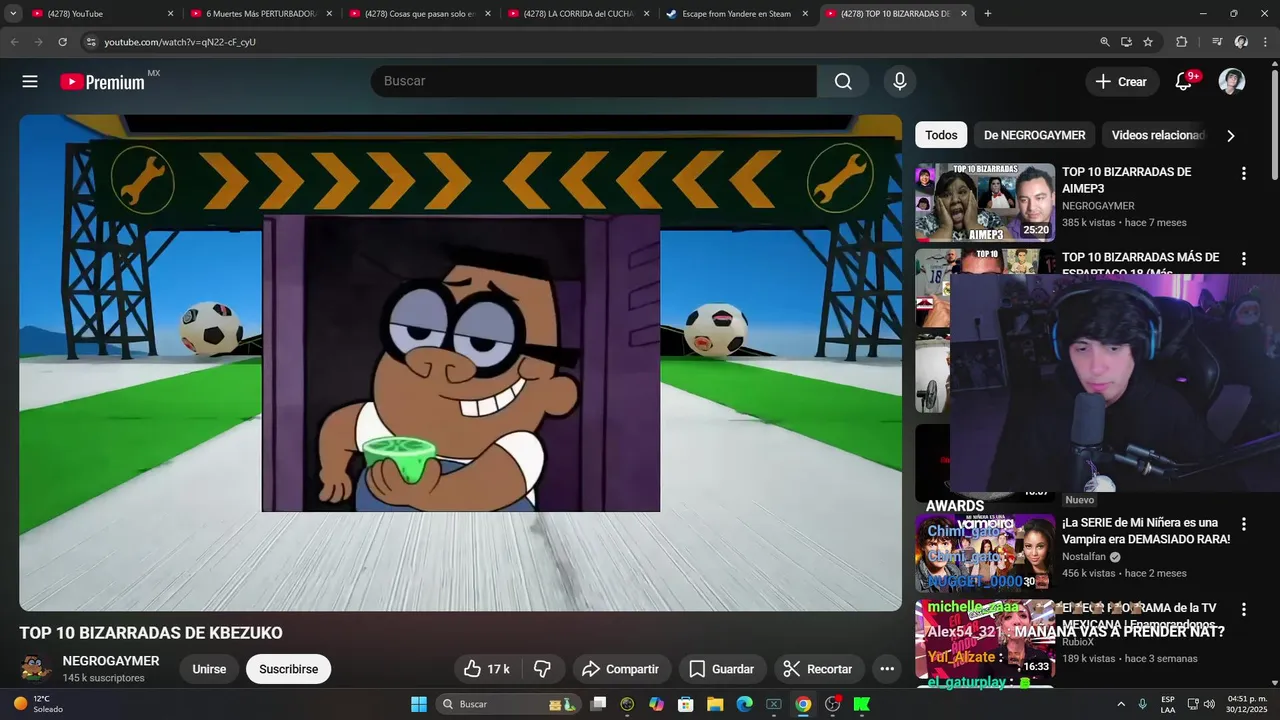Open Chrome media controls icon
This screenshot has height=720, width=1280.
click(x=1217, y=42)
